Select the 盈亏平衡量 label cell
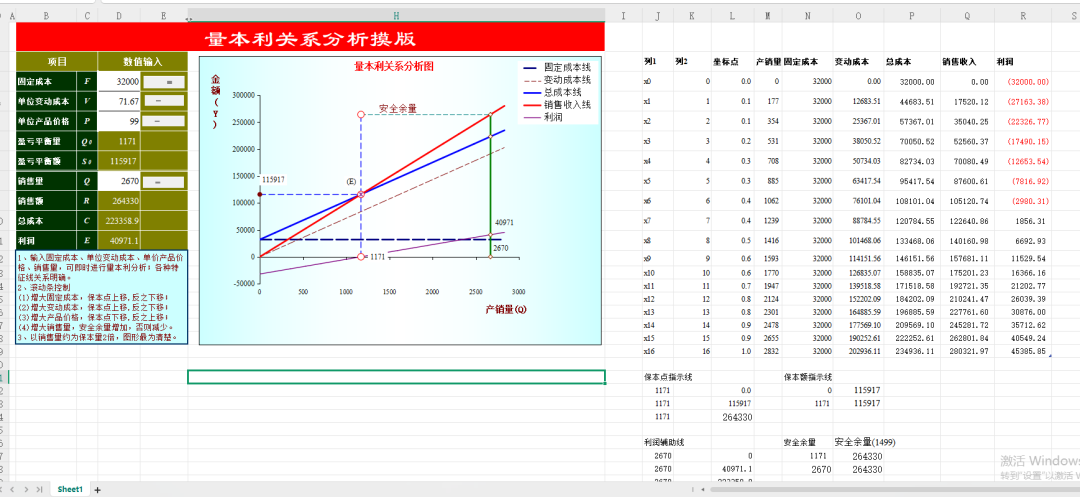Viewport: 1080px width, 497px height. tap(46, 142)
